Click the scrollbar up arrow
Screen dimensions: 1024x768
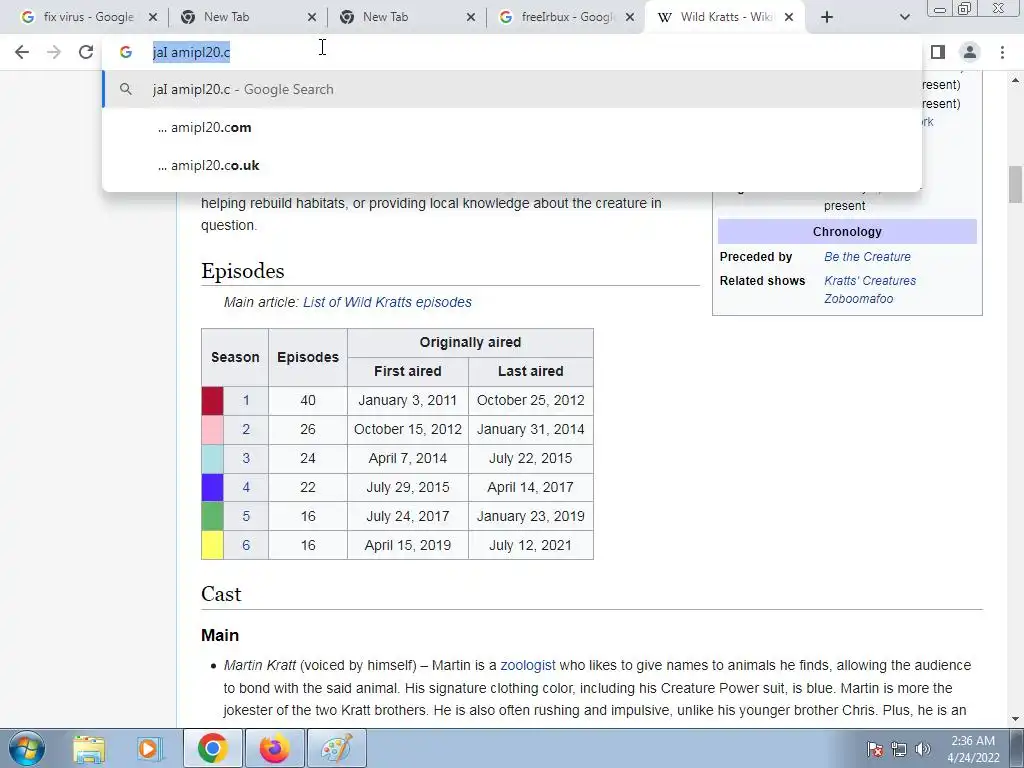click(1016, 80)
